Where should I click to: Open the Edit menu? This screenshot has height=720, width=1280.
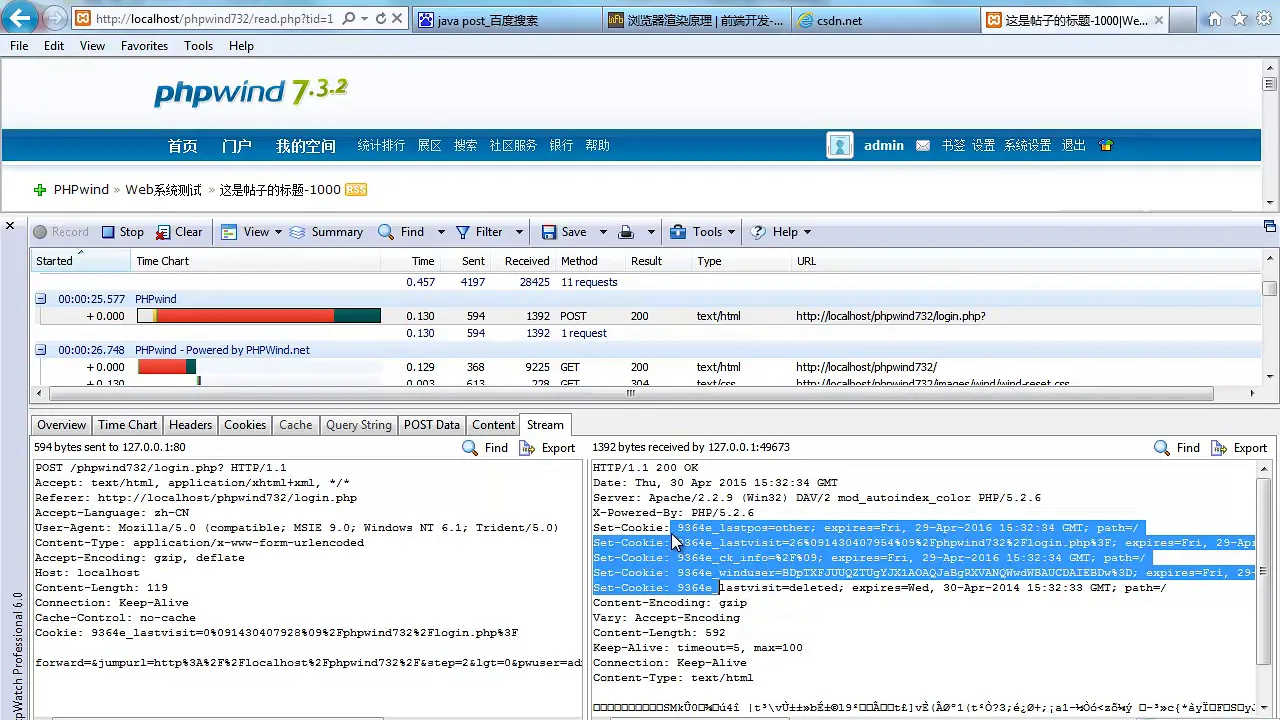pyautogui.click(x=54, y=46)
